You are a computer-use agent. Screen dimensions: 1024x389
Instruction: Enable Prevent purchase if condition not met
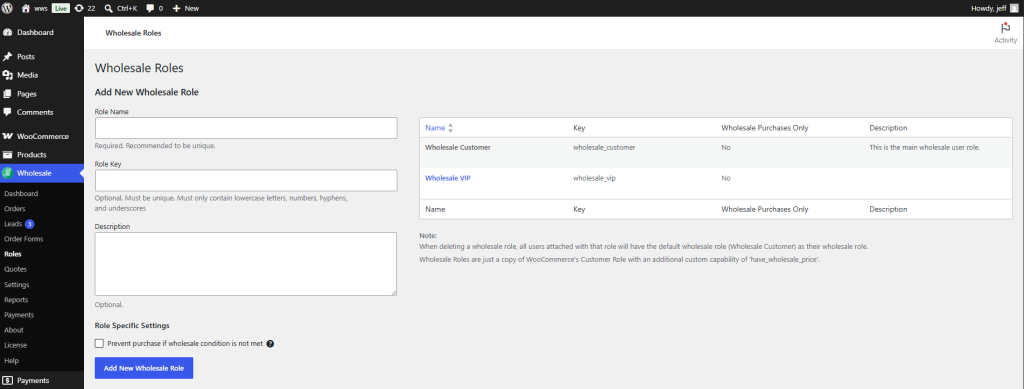(x=99, y=343)
